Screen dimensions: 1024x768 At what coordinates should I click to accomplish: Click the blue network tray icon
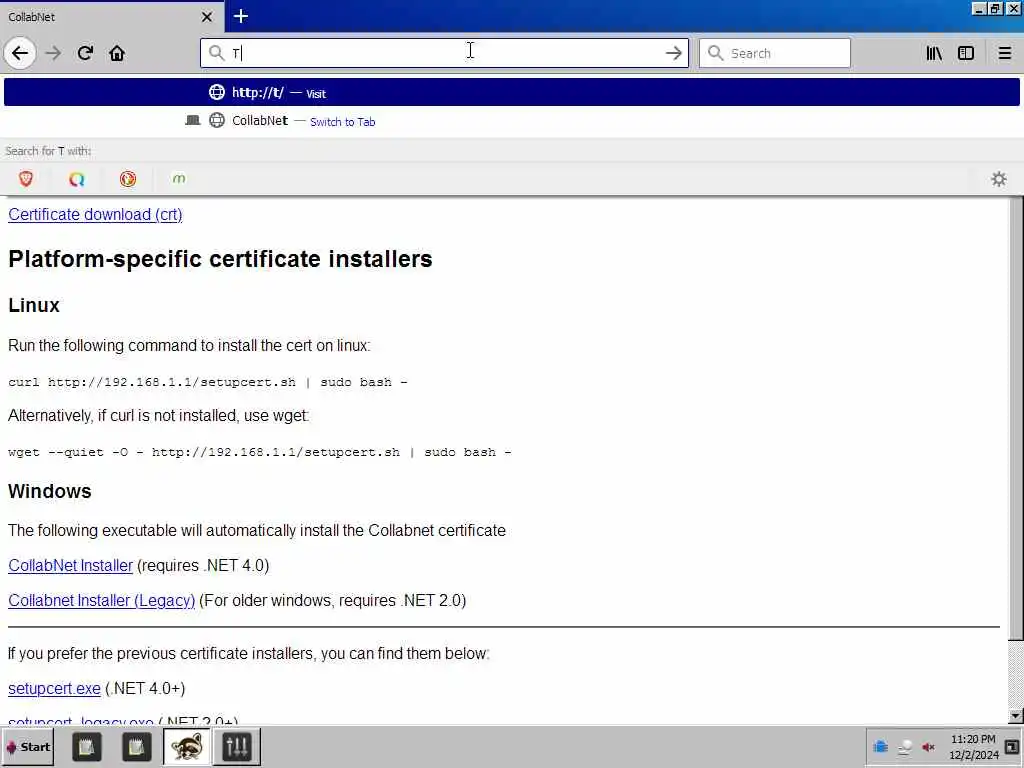880,746
